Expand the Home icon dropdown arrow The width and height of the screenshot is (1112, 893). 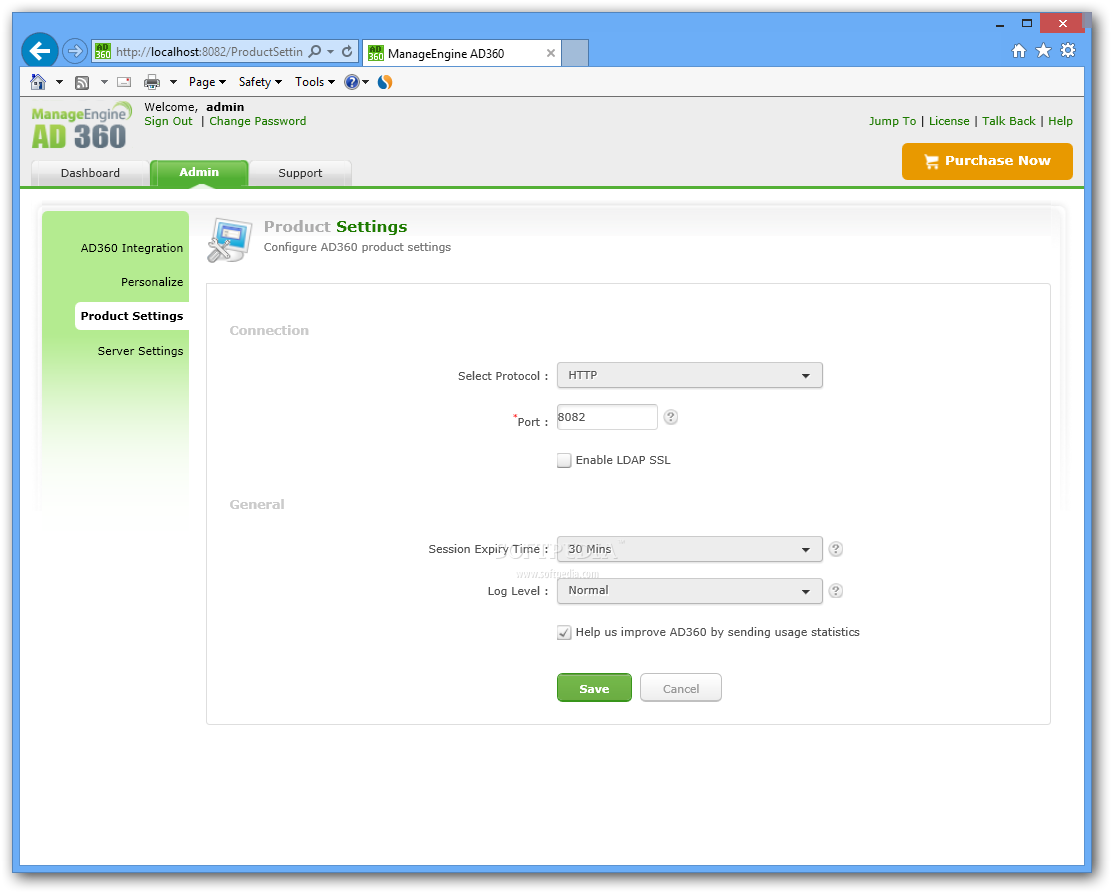tap(60, 82)
